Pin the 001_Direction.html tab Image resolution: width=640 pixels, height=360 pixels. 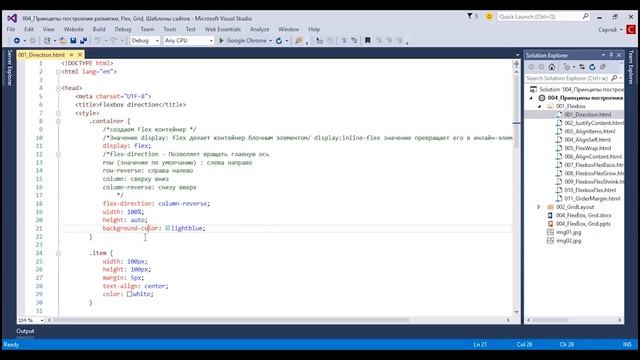(71, 55)
